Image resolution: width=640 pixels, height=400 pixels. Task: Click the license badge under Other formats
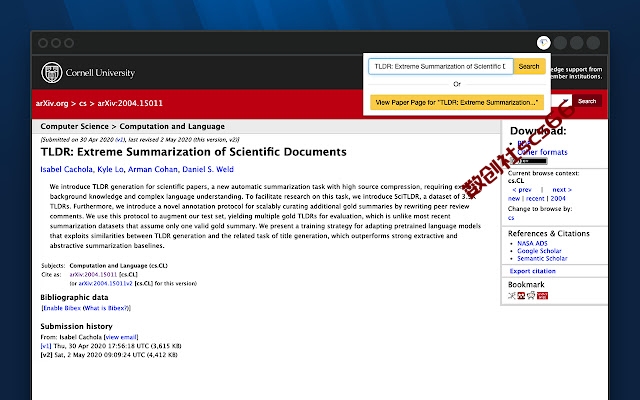pos(529,161)
